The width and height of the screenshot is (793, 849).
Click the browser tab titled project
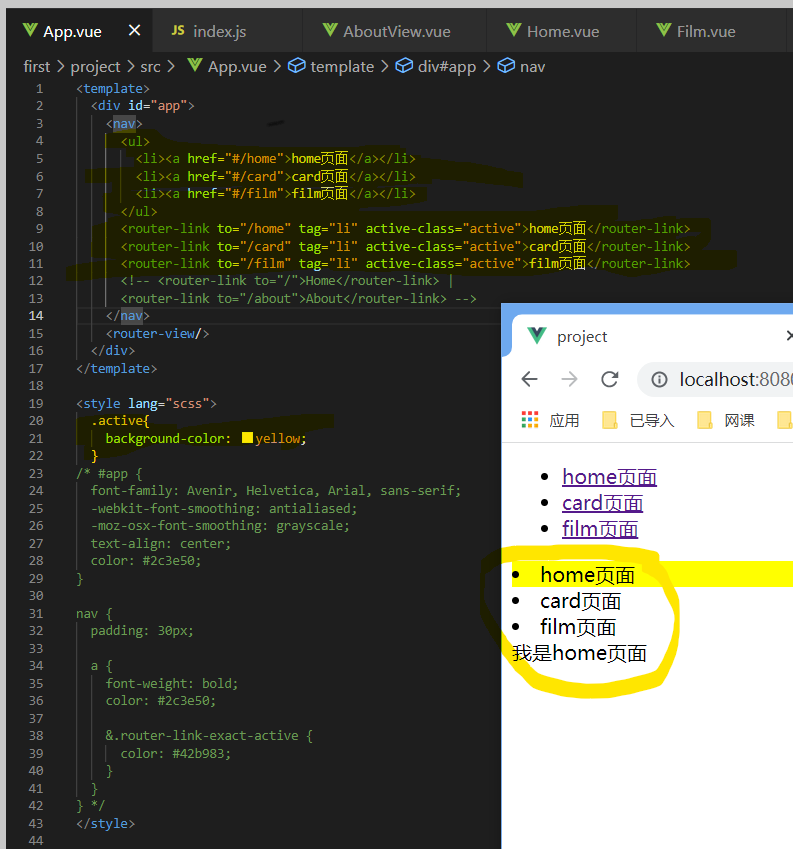[x=652, y=336]
